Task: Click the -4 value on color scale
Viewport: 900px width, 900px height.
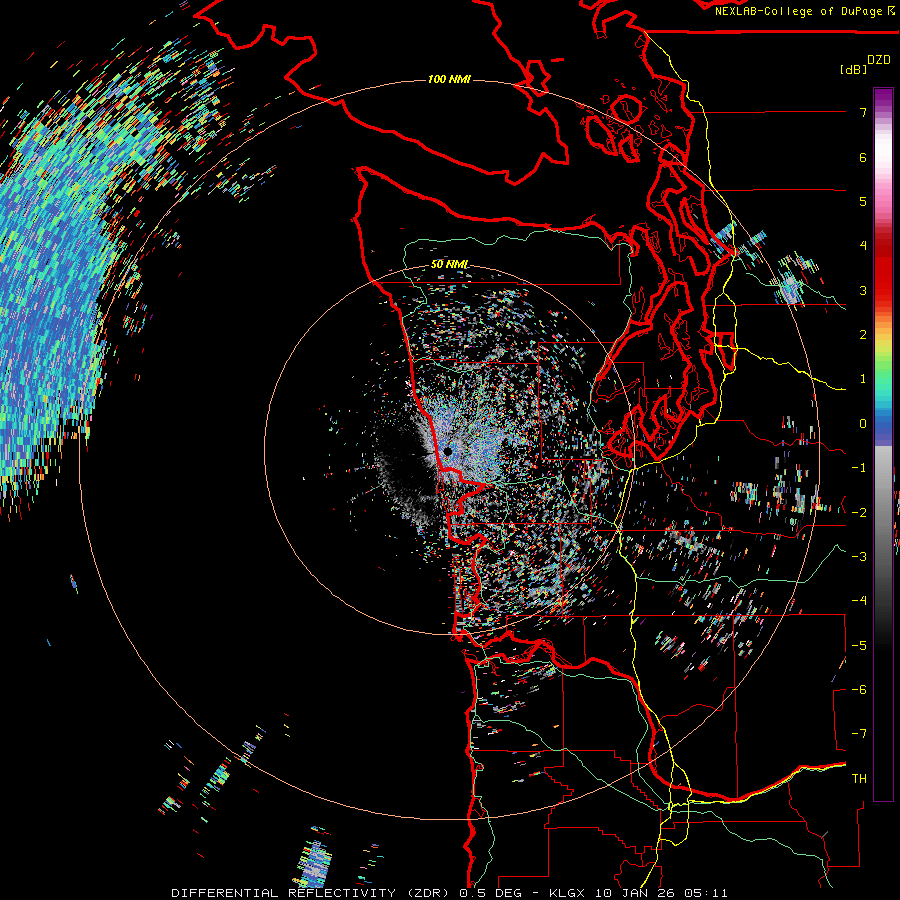Action: click(x=859, y=601)
